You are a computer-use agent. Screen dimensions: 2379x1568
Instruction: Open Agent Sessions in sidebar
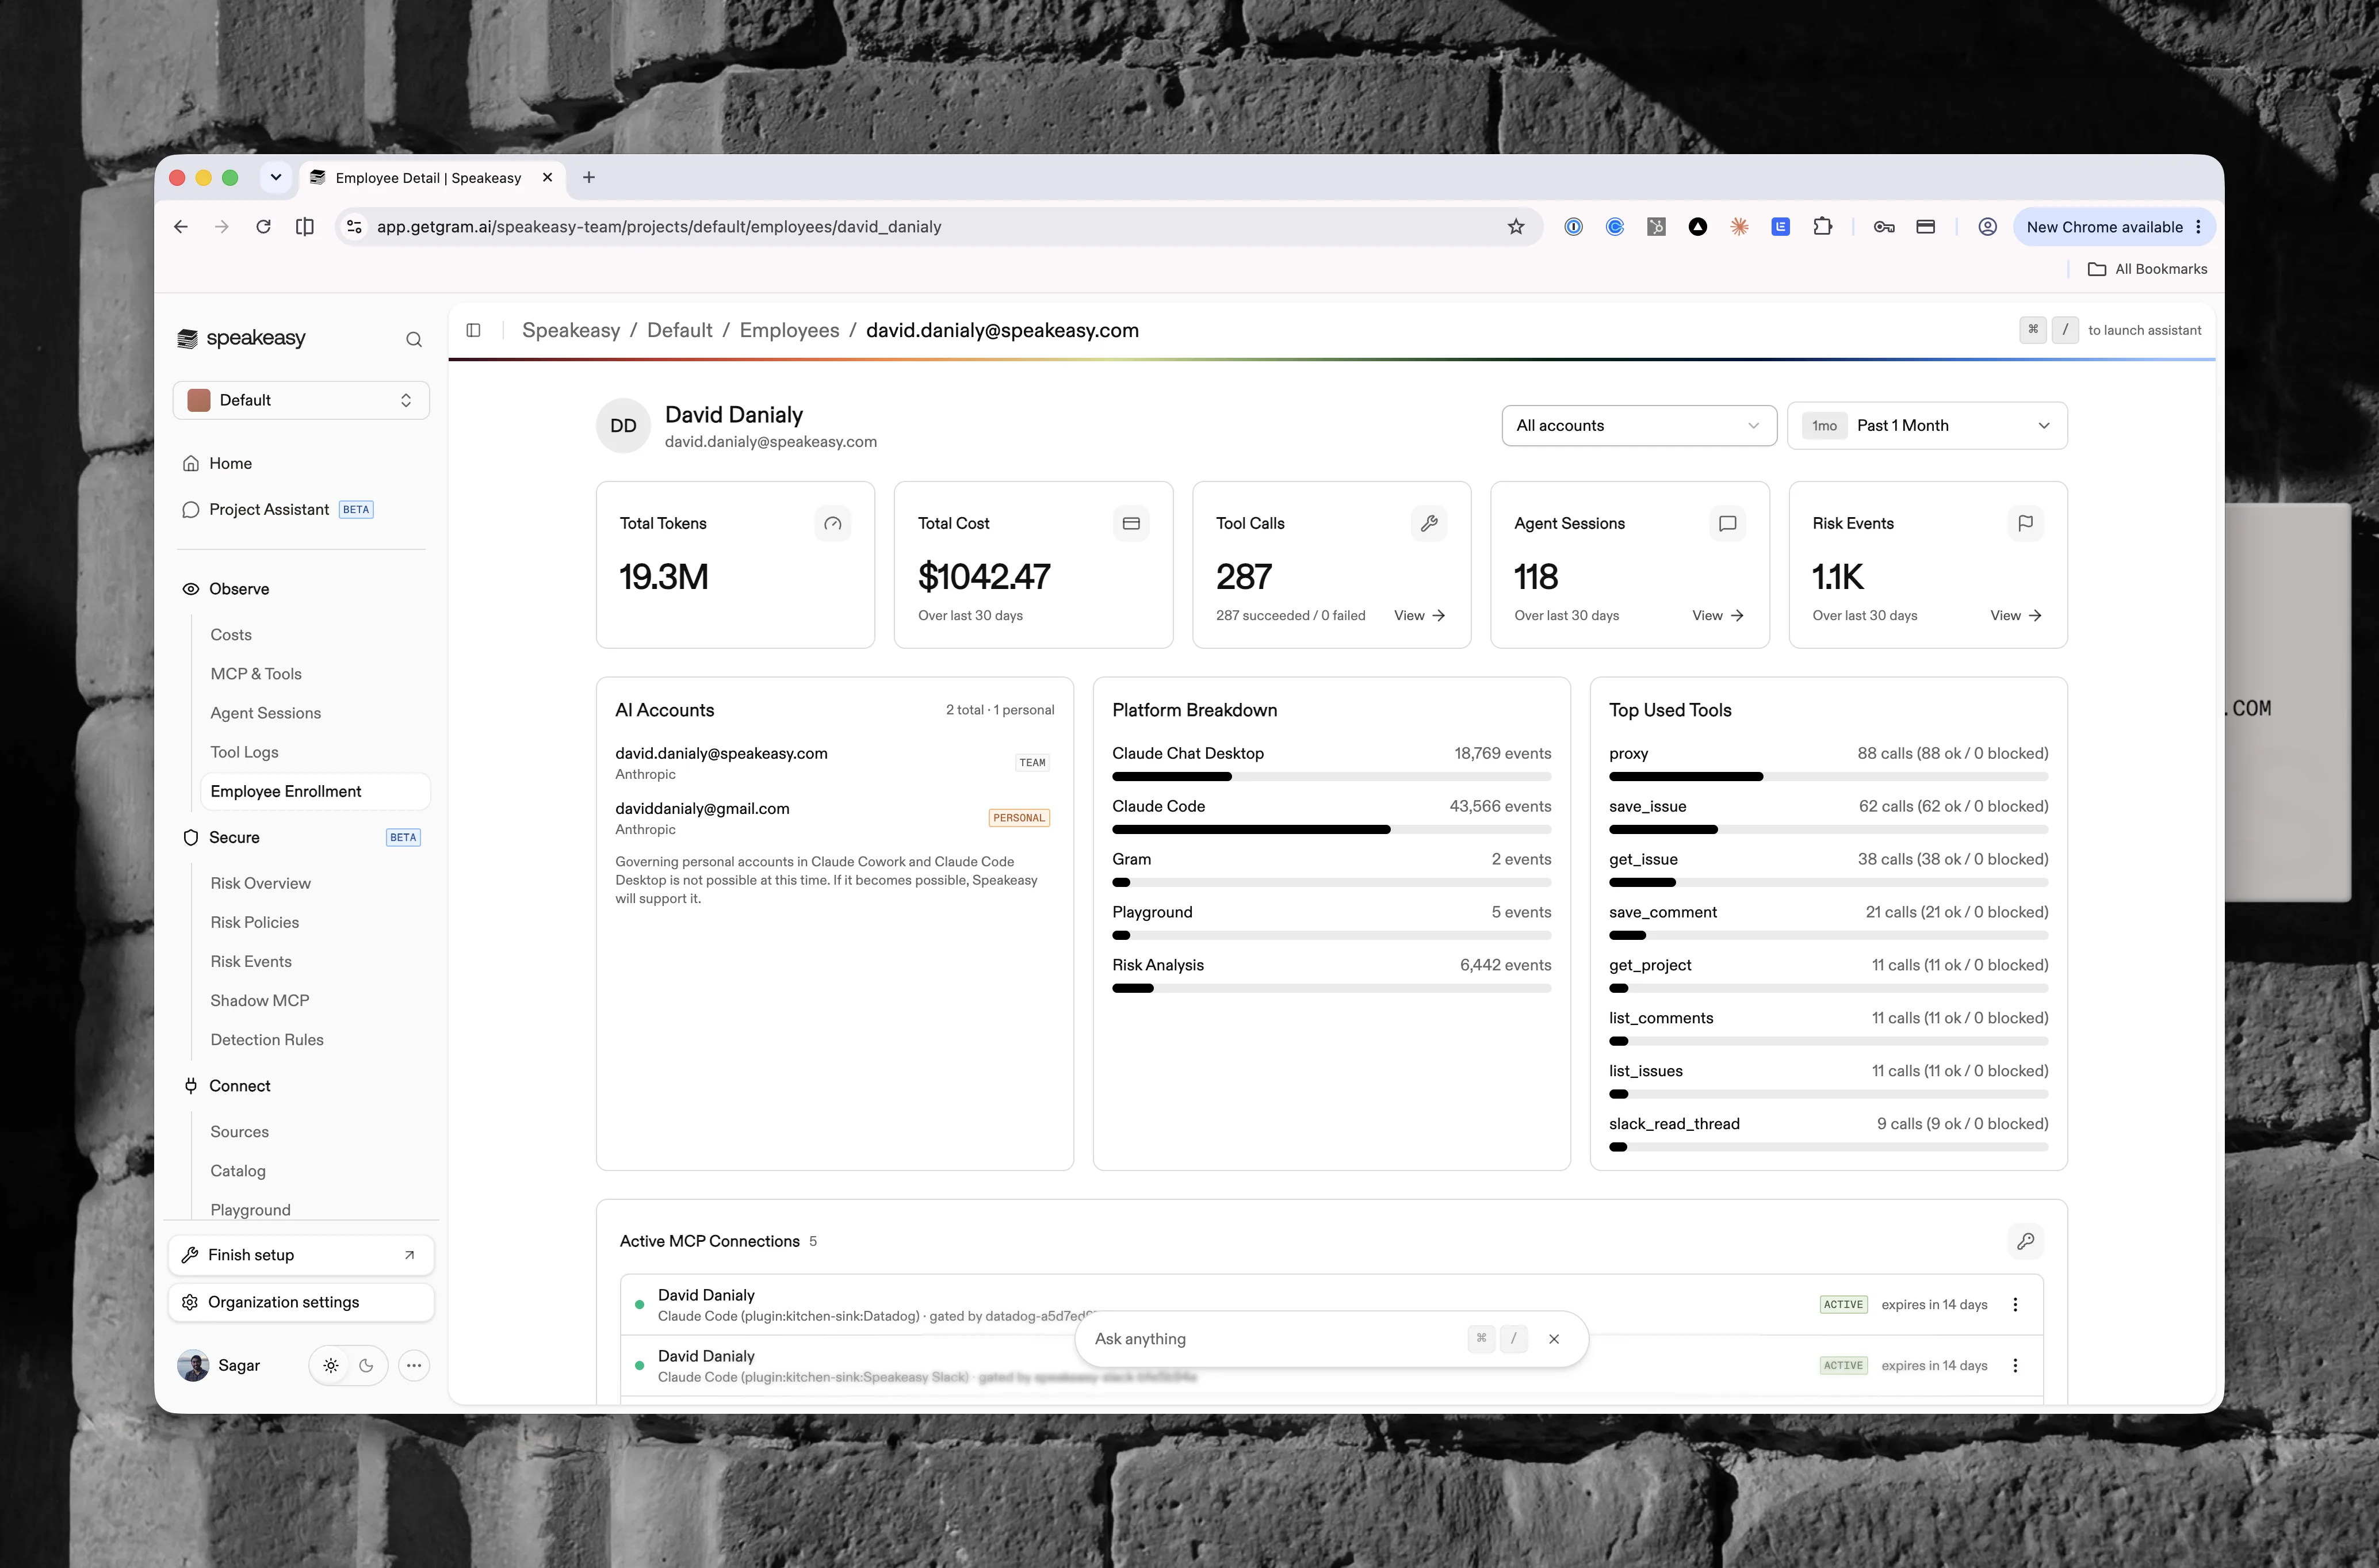pos(266,713)
